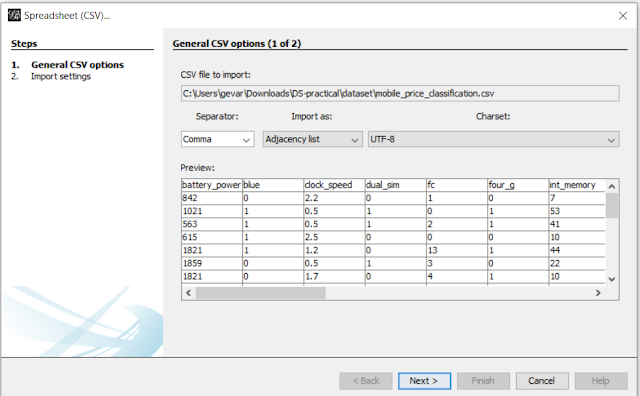Click the battery_power column header
640x396 pixels.
point(211,185)
